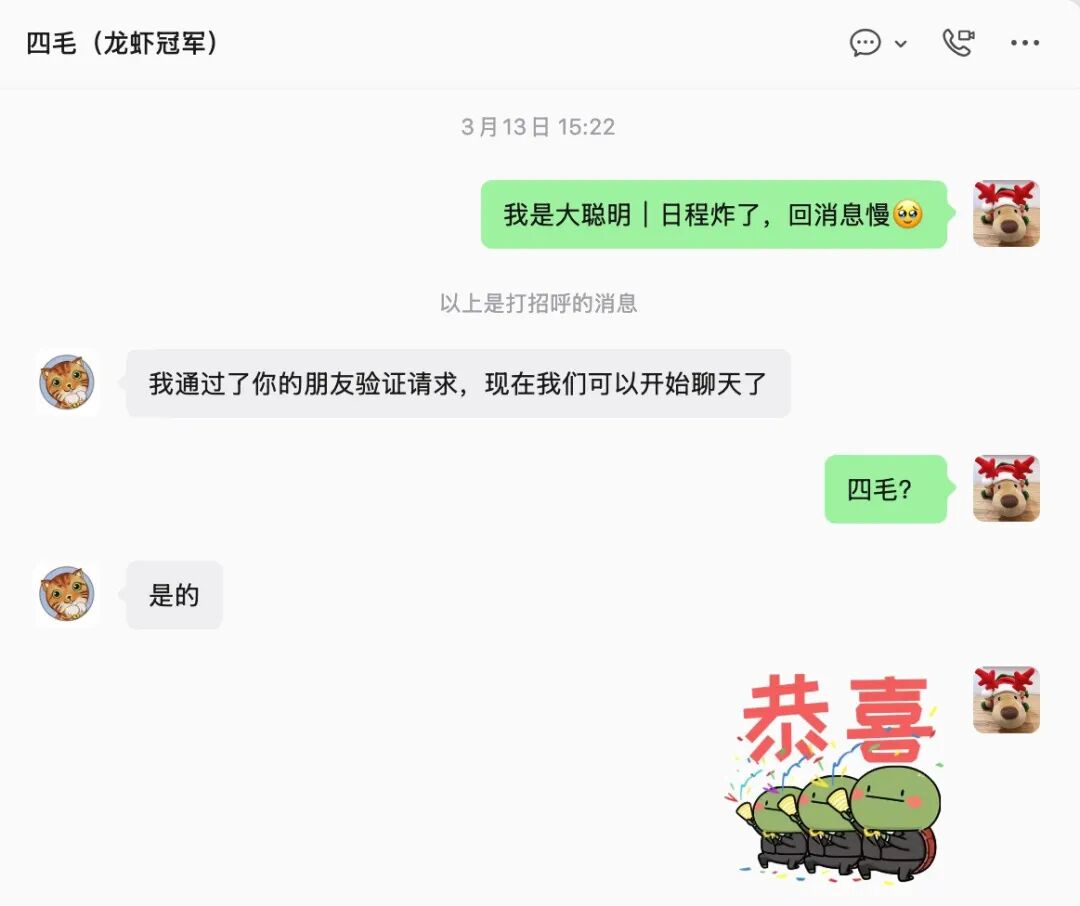
Task: Click the 以上是打招呼的消息 system notice
Action: (x=539, y=303)
